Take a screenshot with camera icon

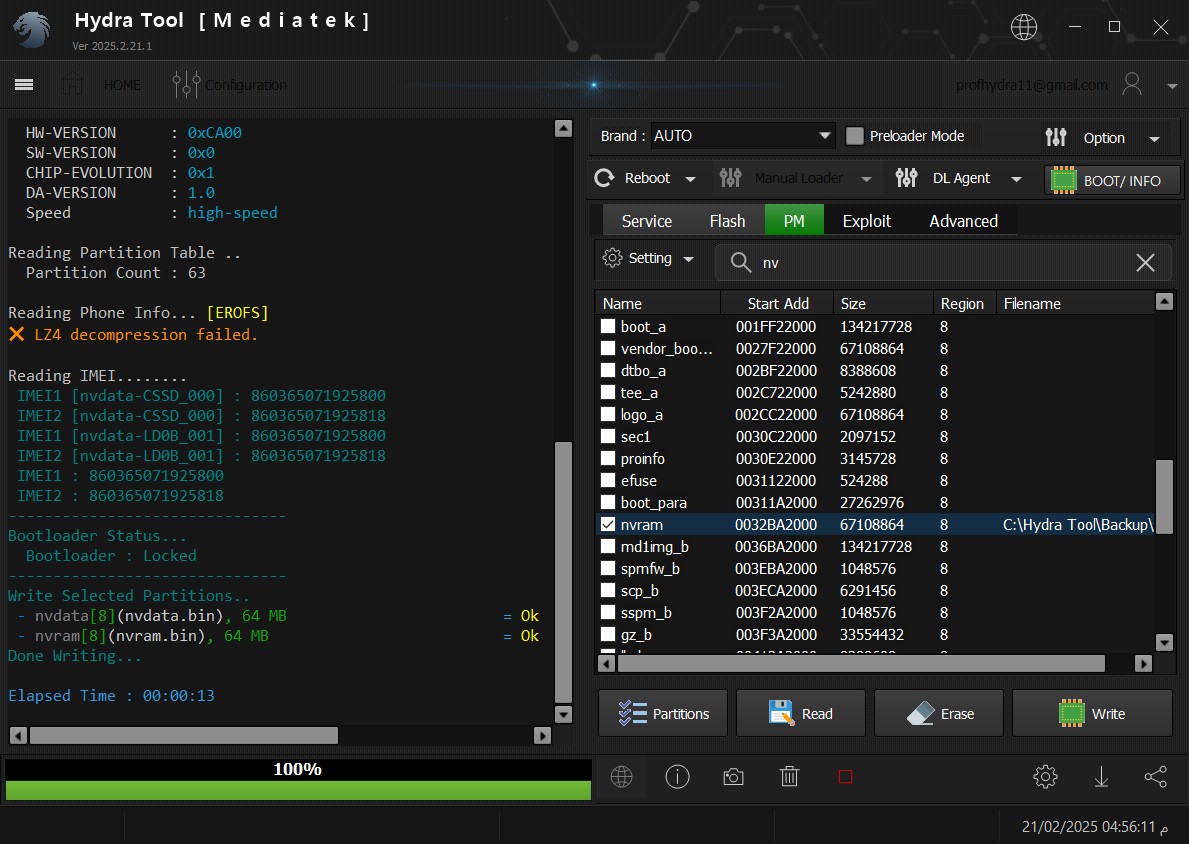tap(733, 777)
